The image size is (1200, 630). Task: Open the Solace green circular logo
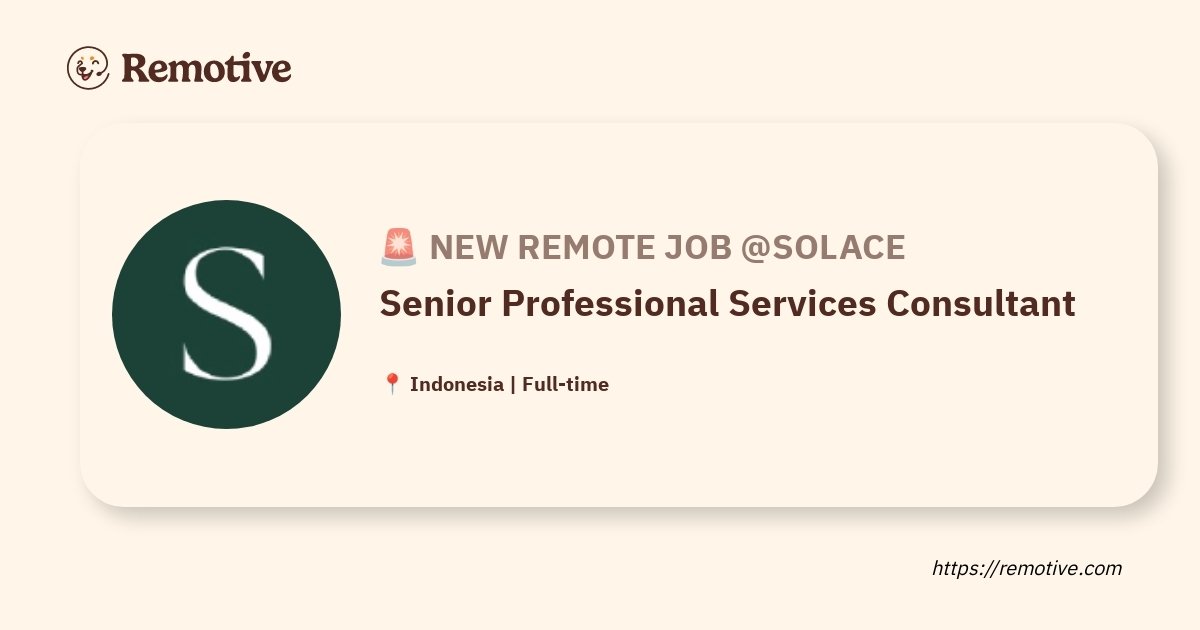tap(226, 314)
